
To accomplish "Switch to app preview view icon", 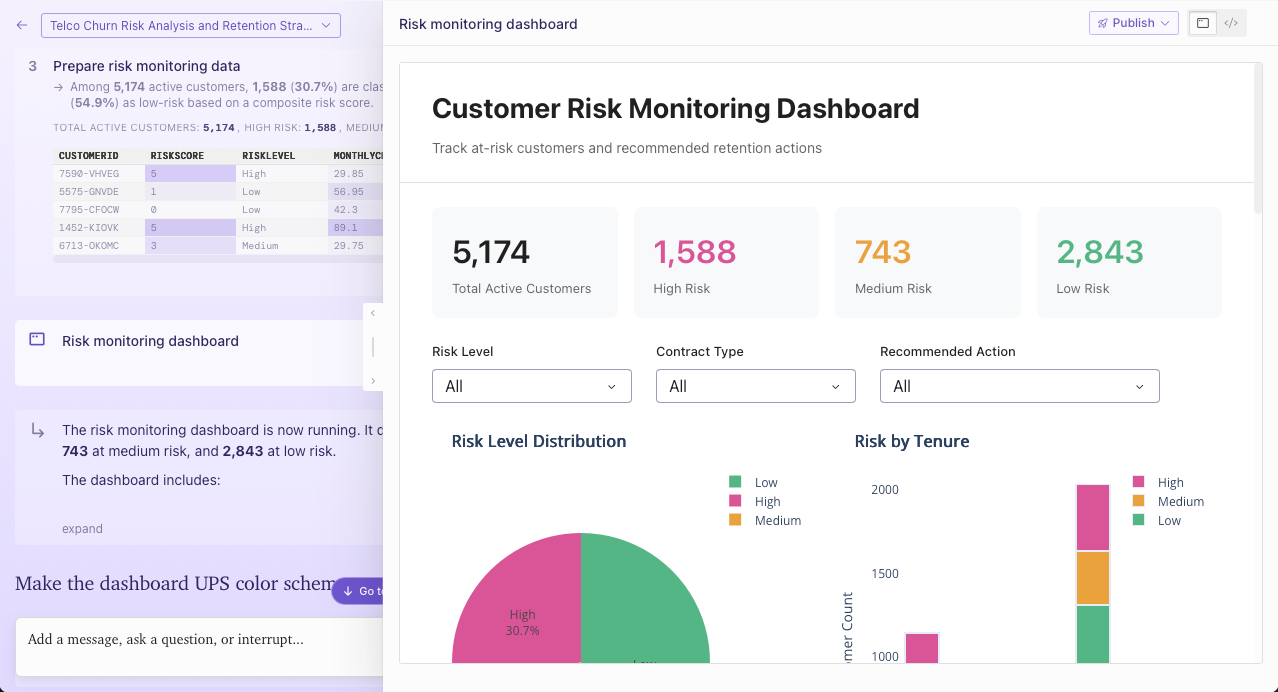I will coord(1203,23).
